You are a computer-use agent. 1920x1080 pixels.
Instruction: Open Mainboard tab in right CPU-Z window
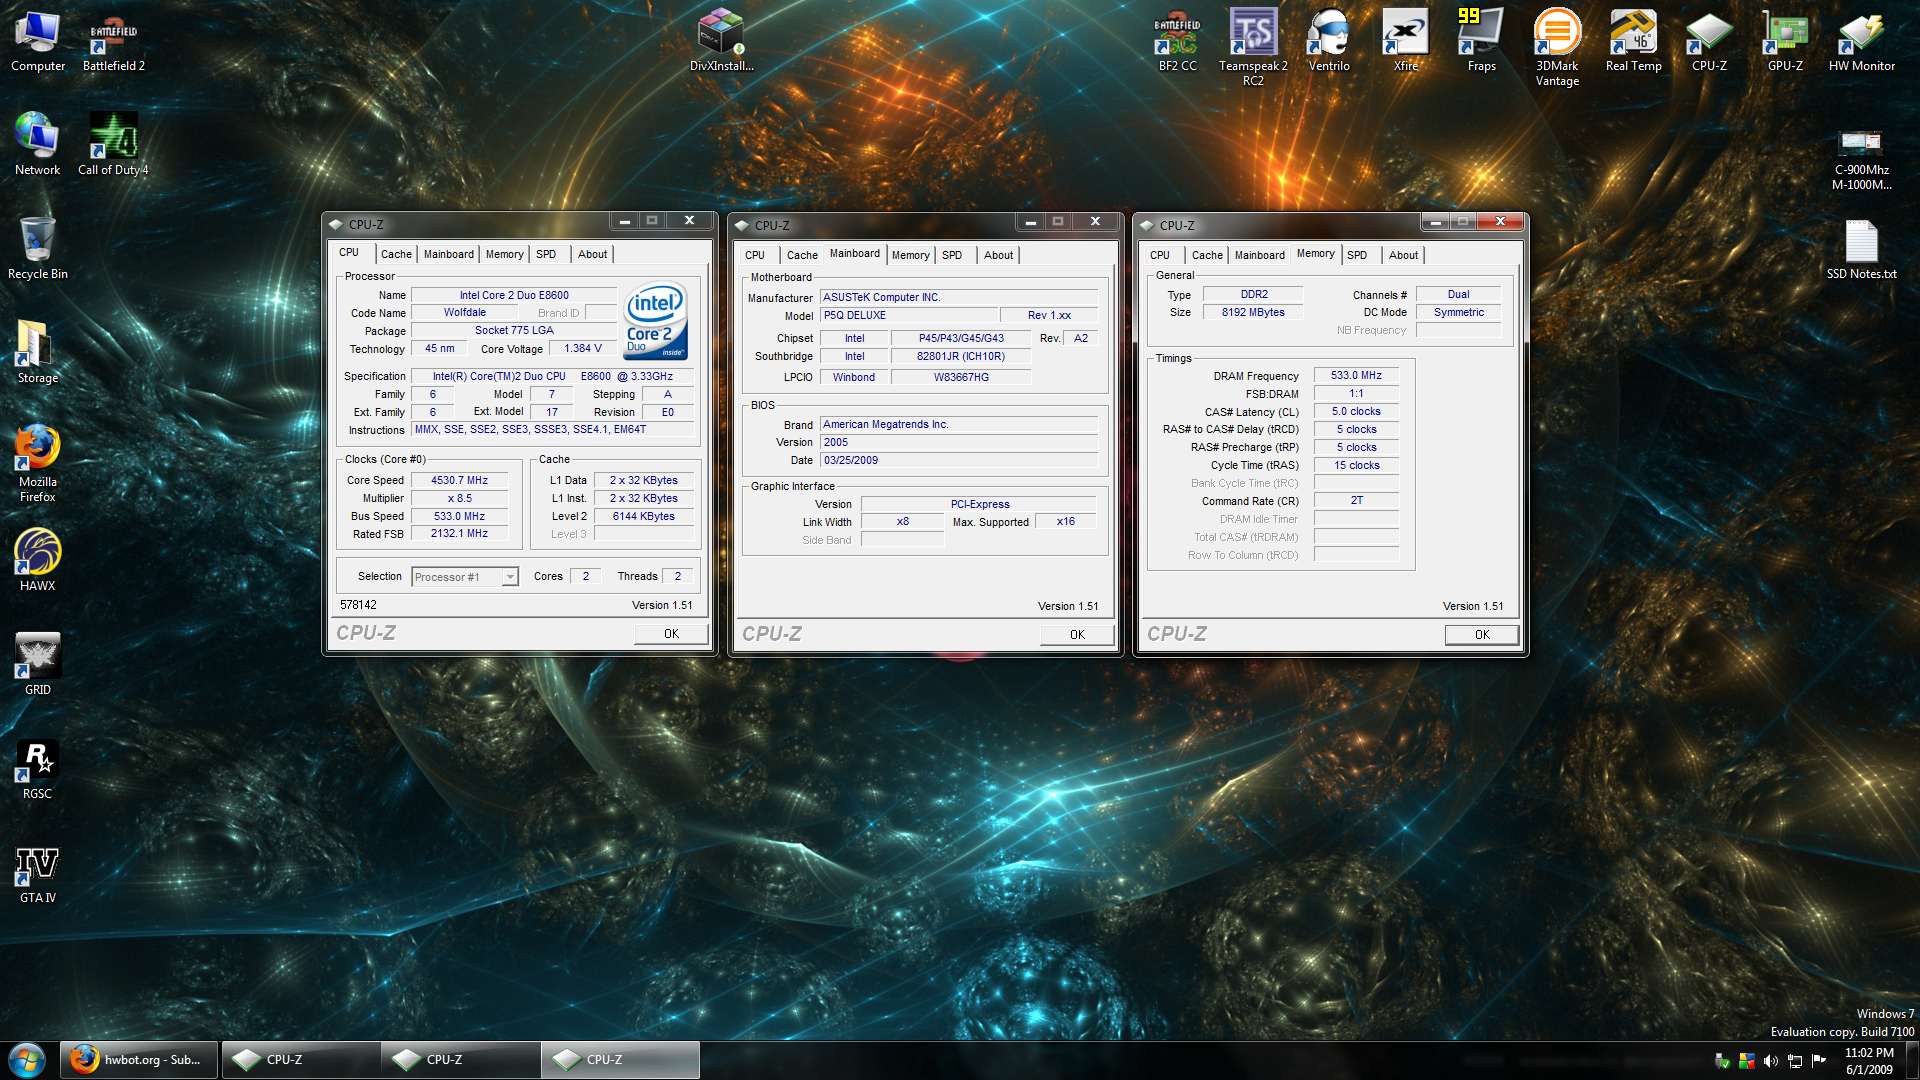click(1260, 256)
